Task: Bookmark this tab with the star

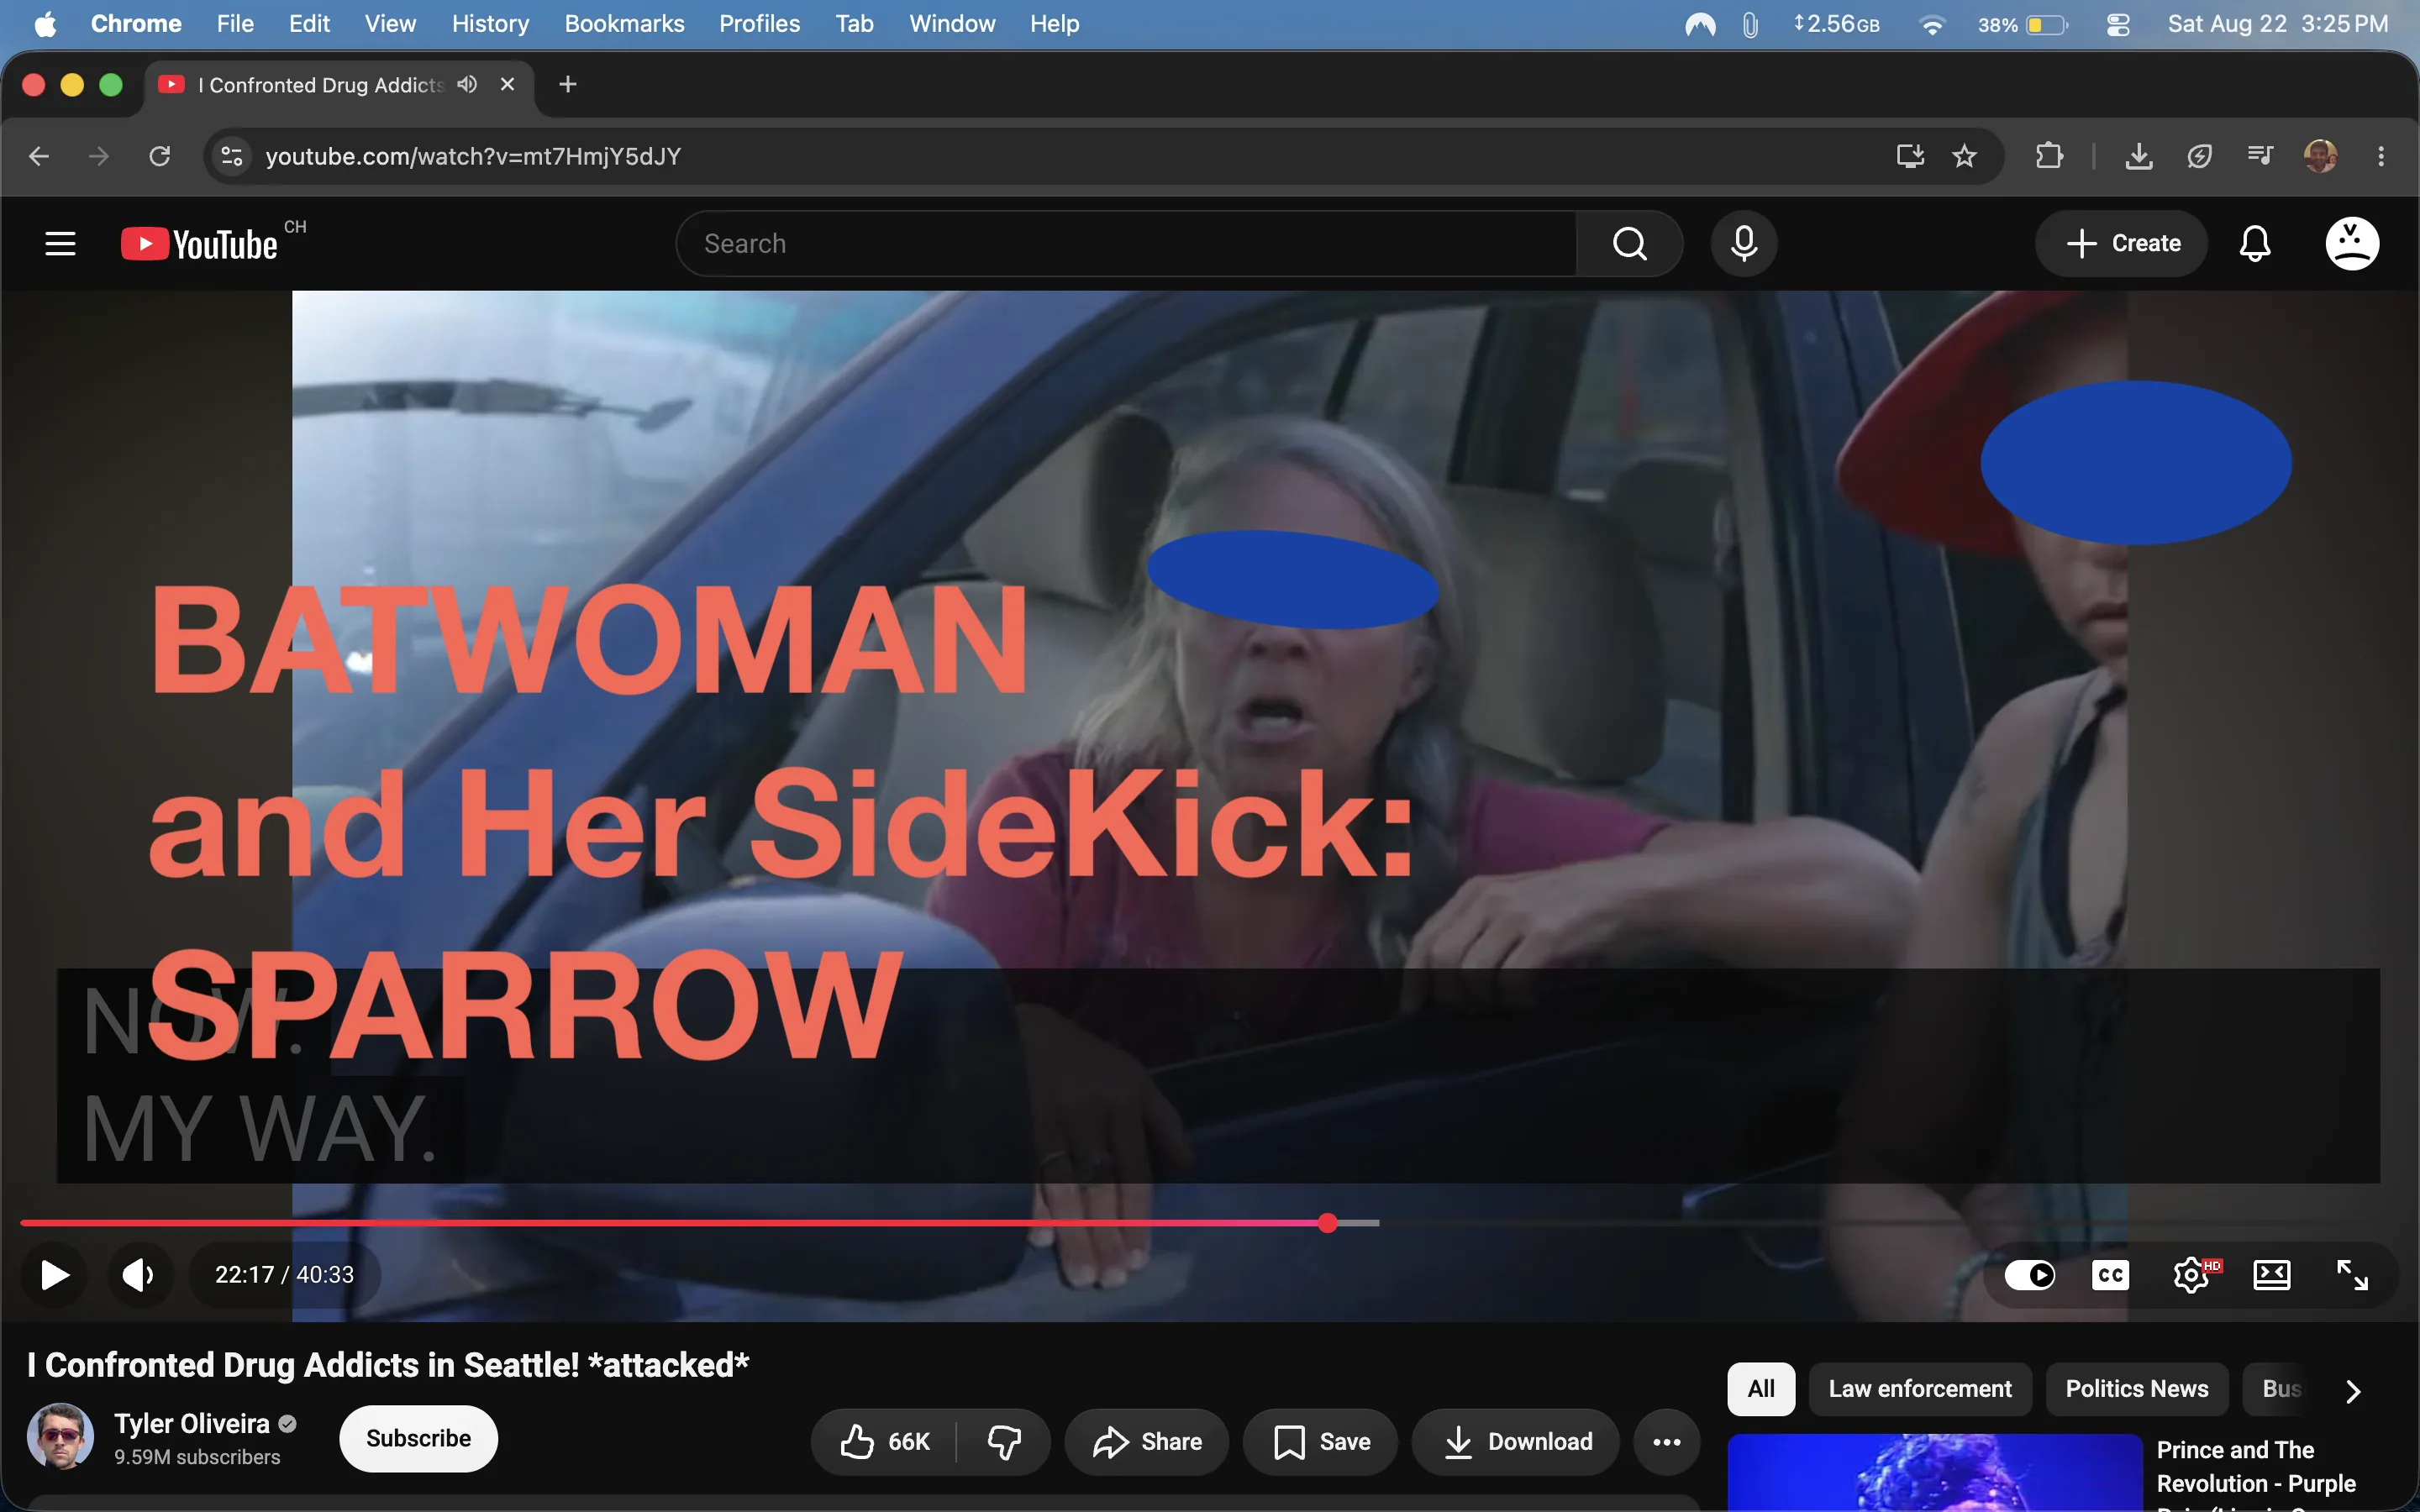Action: [x=1964, y=156]
